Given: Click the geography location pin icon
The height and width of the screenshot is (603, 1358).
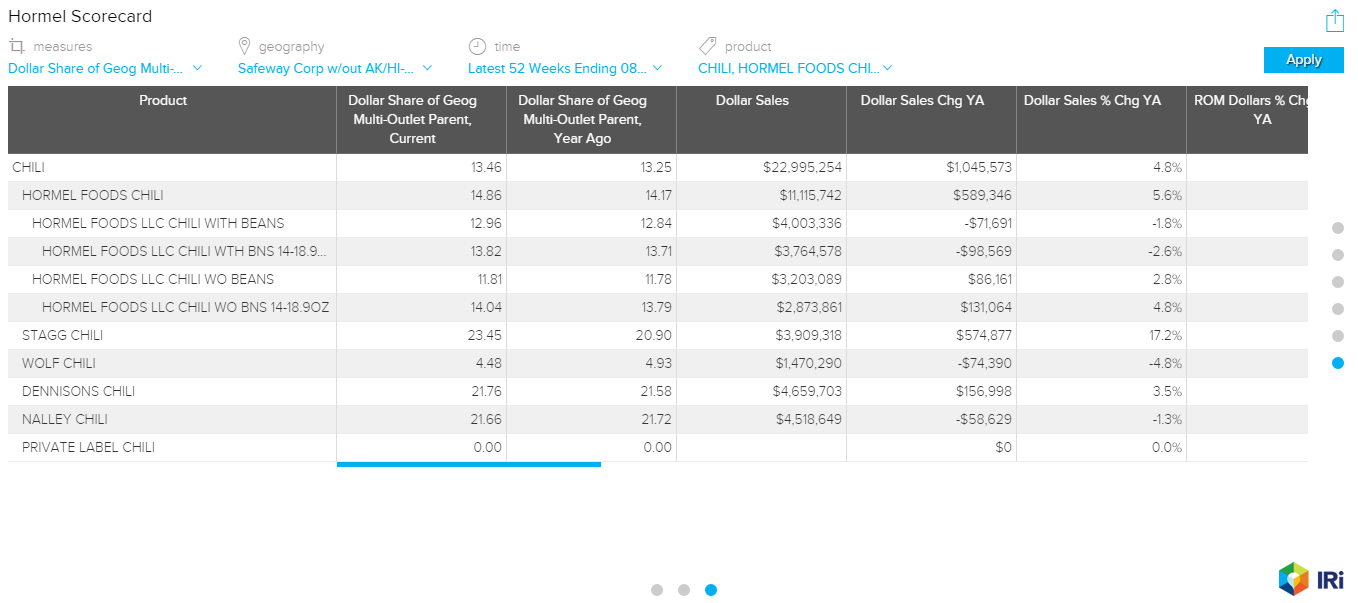Looking at the screenshot, I should 244,46.
